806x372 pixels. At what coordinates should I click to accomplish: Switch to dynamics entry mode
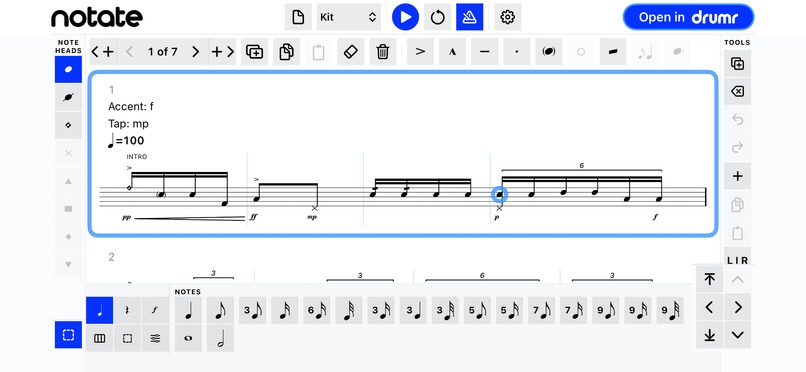pos(155,310)
